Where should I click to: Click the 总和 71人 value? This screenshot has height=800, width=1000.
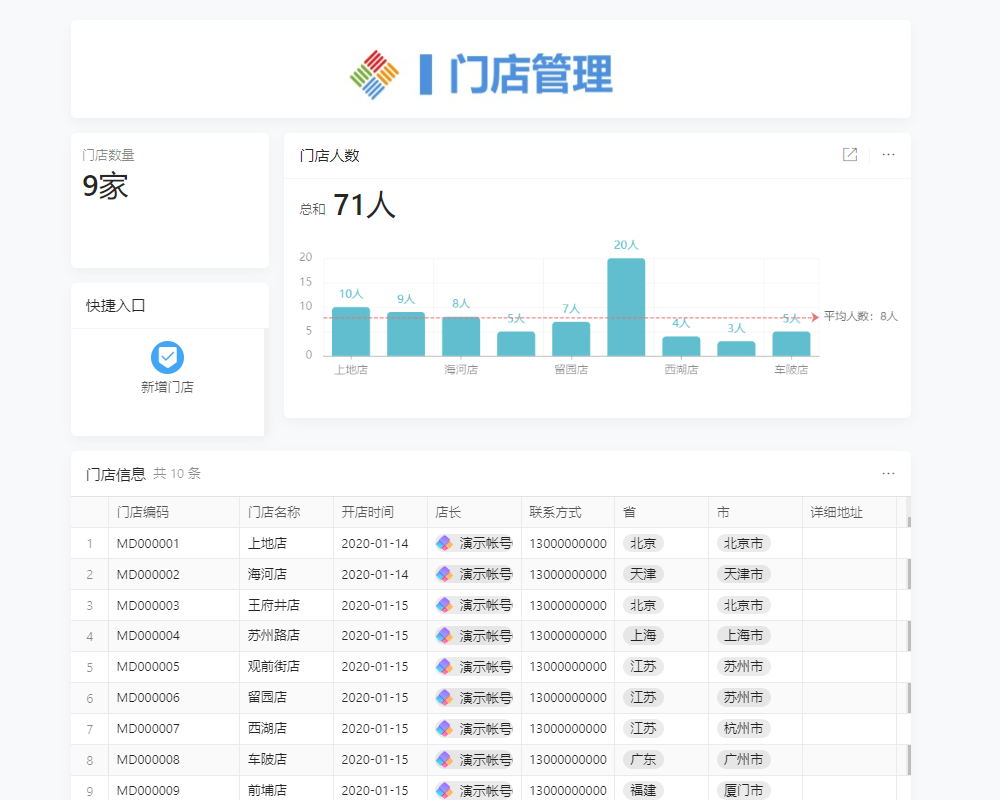[x=361, y=205]
